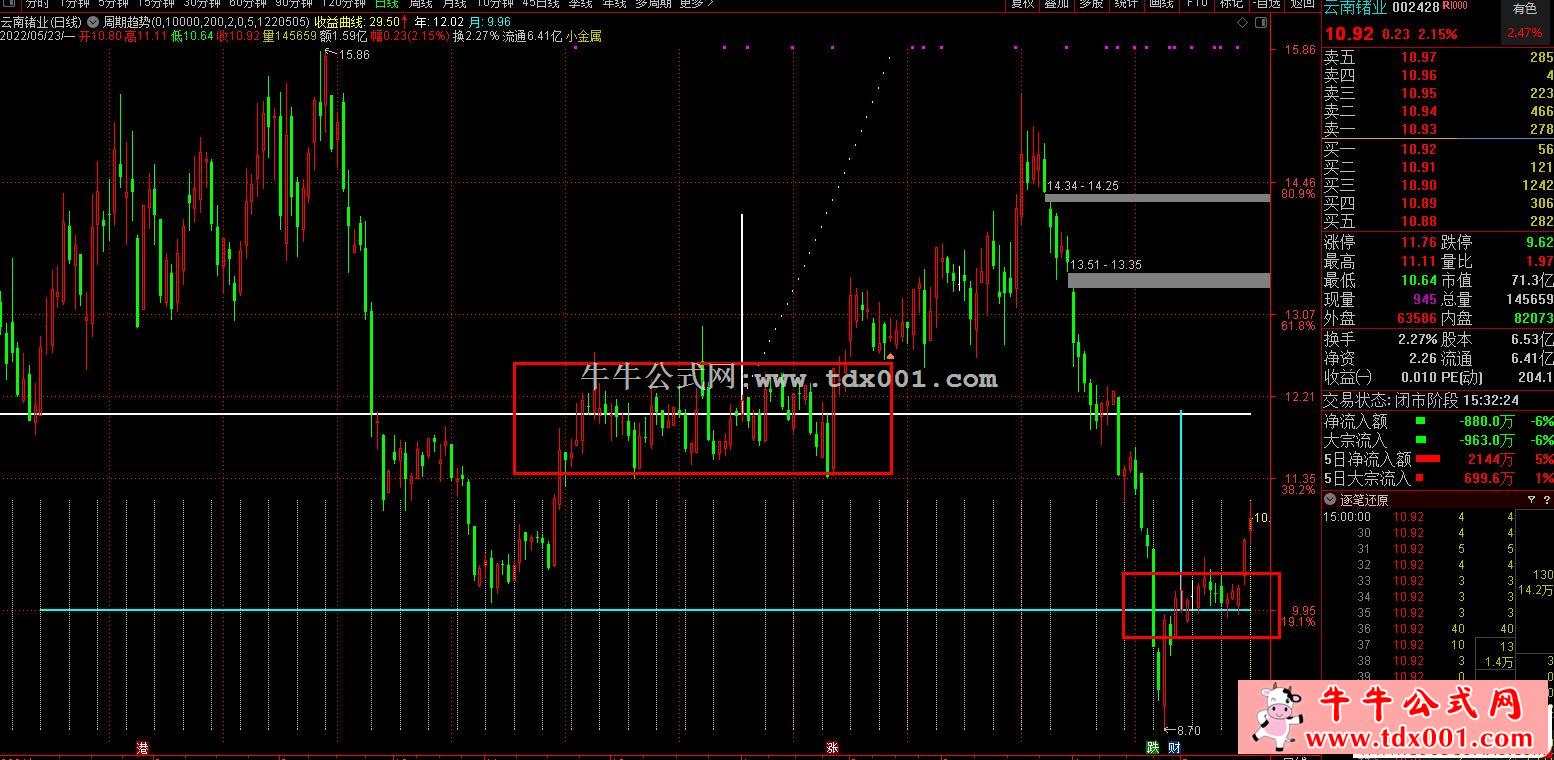Click the 多股 multi-stock toolbar button
The width and height of the screenshot is (1554, 760).
pos(1092,4)
